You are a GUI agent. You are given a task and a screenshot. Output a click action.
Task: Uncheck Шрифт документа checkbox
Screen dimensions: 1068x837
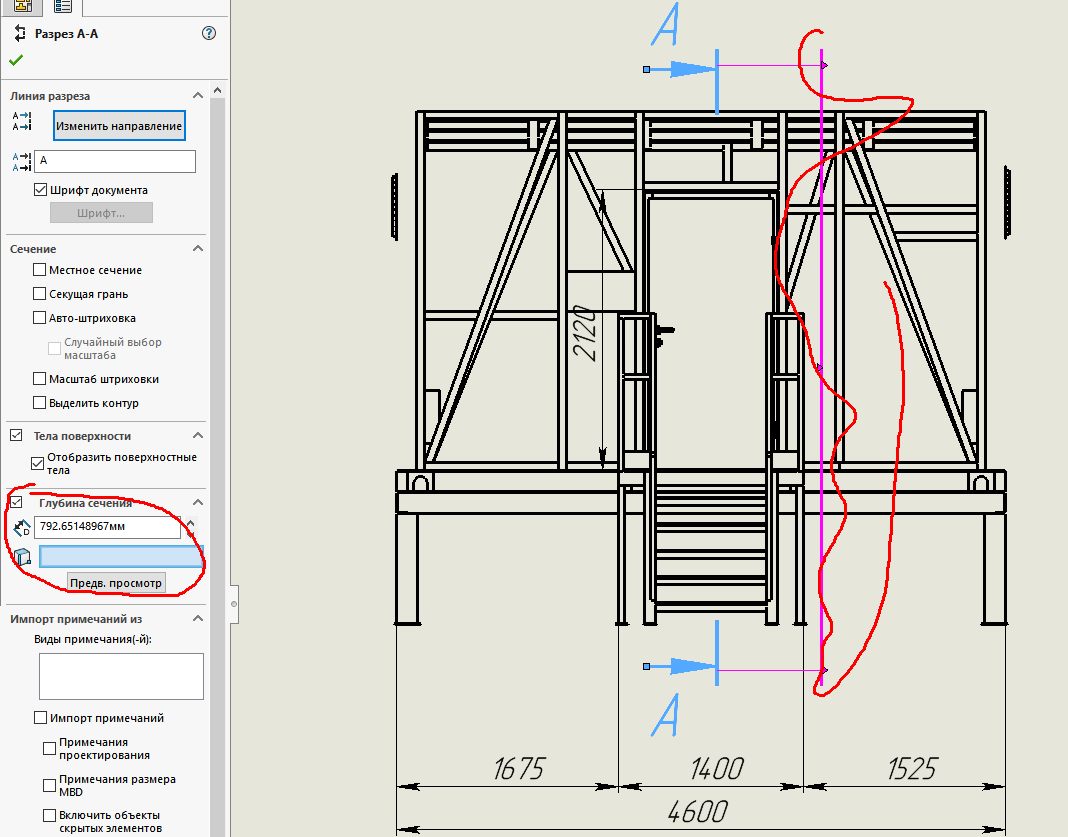40,190
